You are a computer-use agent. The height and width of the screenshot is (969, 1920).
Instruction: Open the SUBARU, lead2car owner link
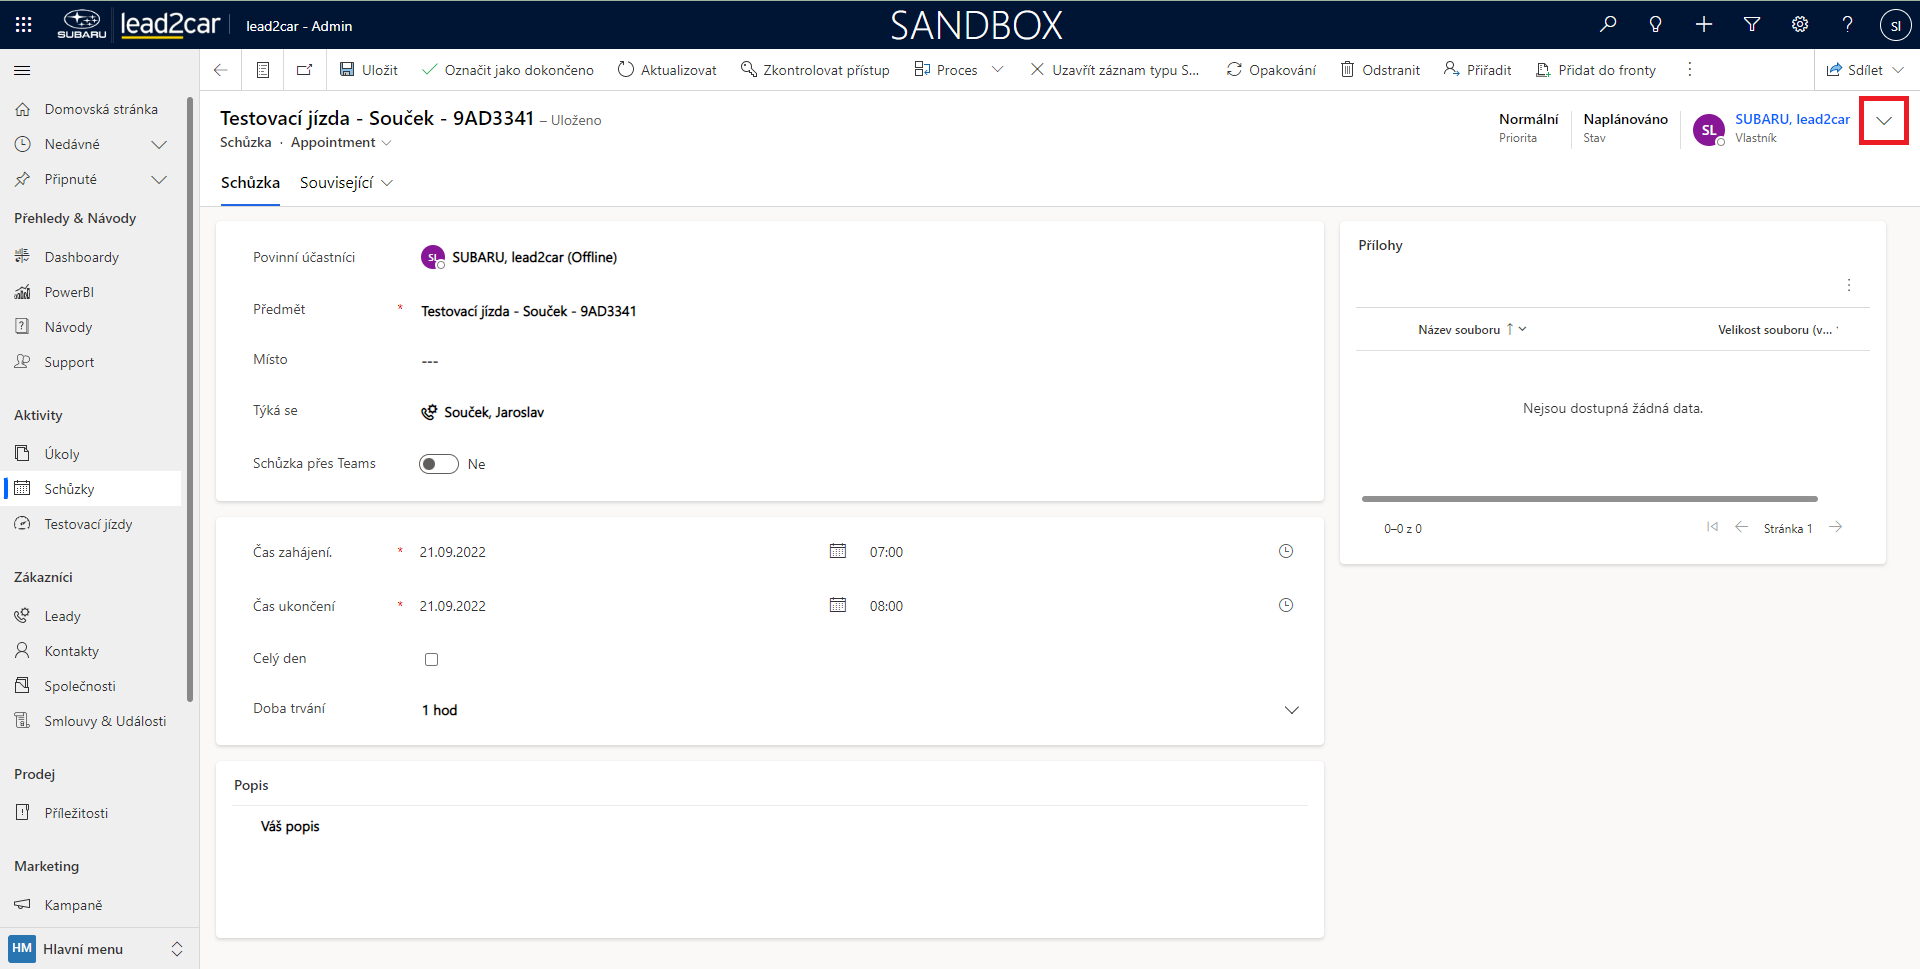point(1792,119)
